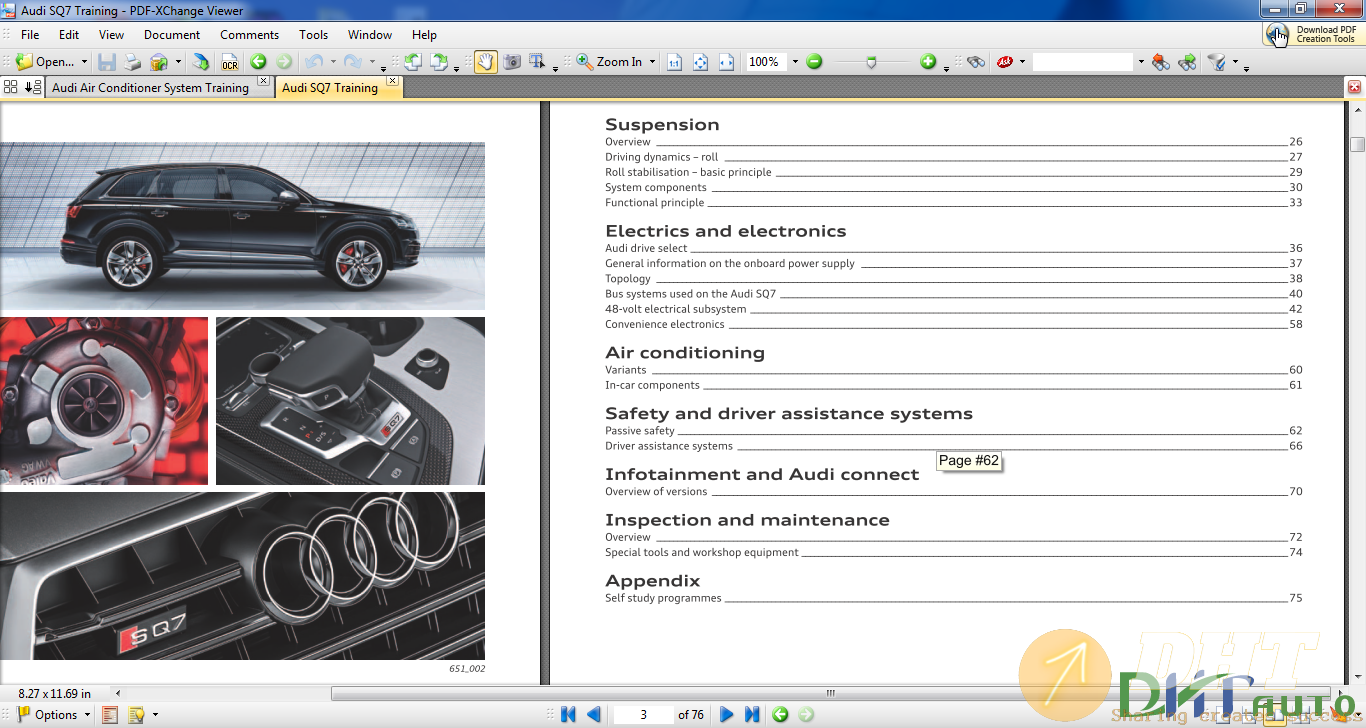Open the search box history dropdown
Screen dimensions: 1366x728
point(1140,62)
